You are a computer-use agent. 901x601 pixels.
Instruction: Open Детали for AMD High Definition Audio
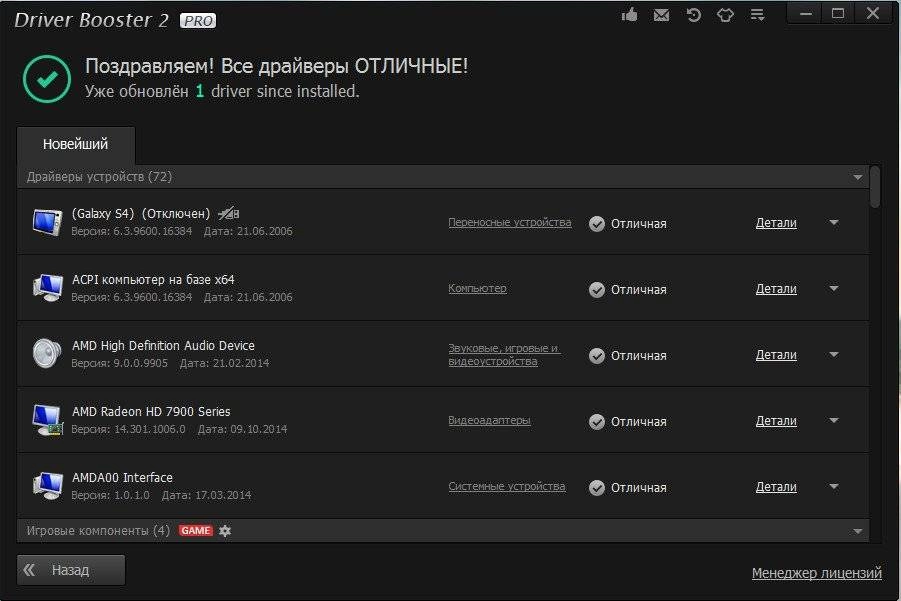pyautogui.click(x=776, y=355)
